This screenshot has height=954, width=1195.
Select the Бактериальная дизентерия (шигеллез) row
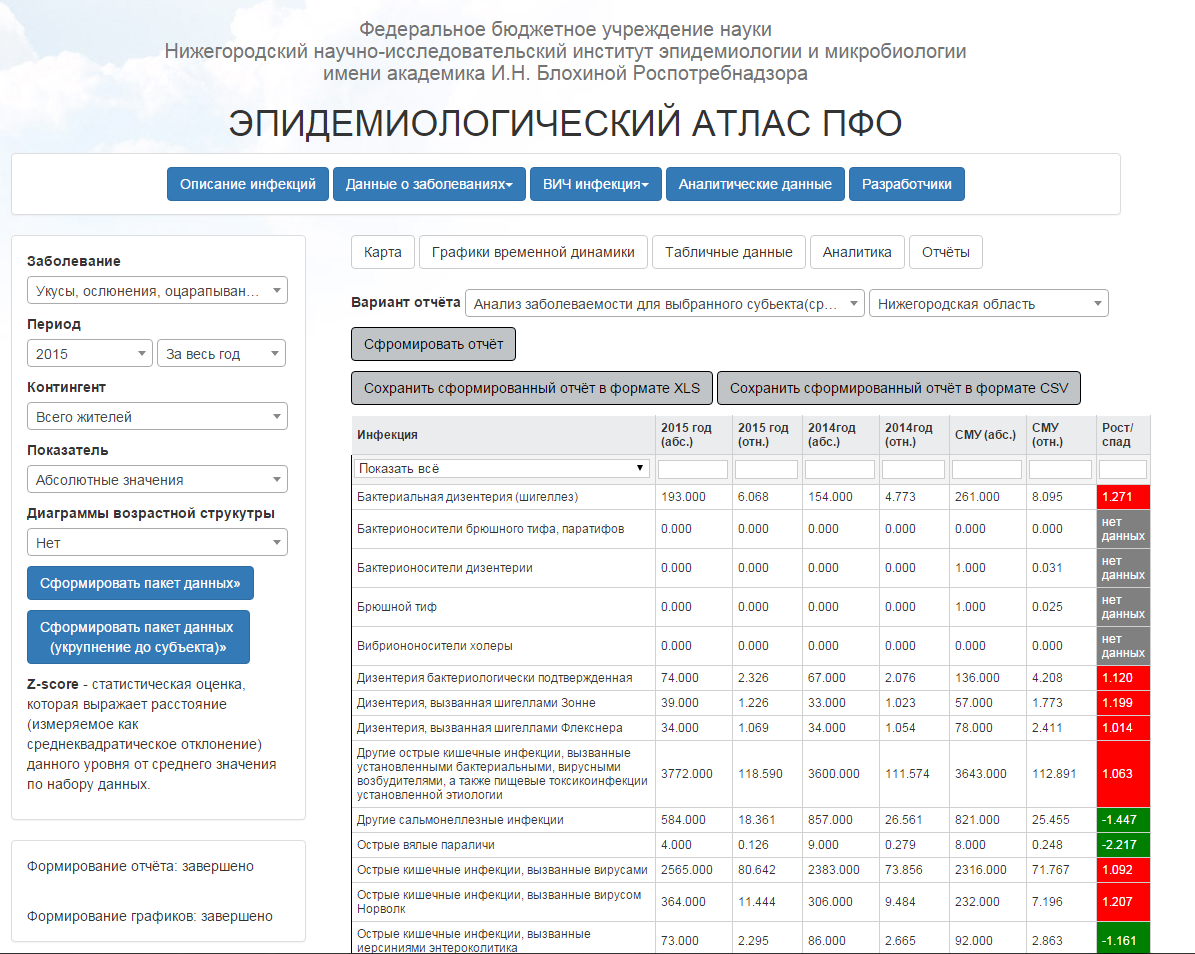pyautogui.click(x=751, y=497)
